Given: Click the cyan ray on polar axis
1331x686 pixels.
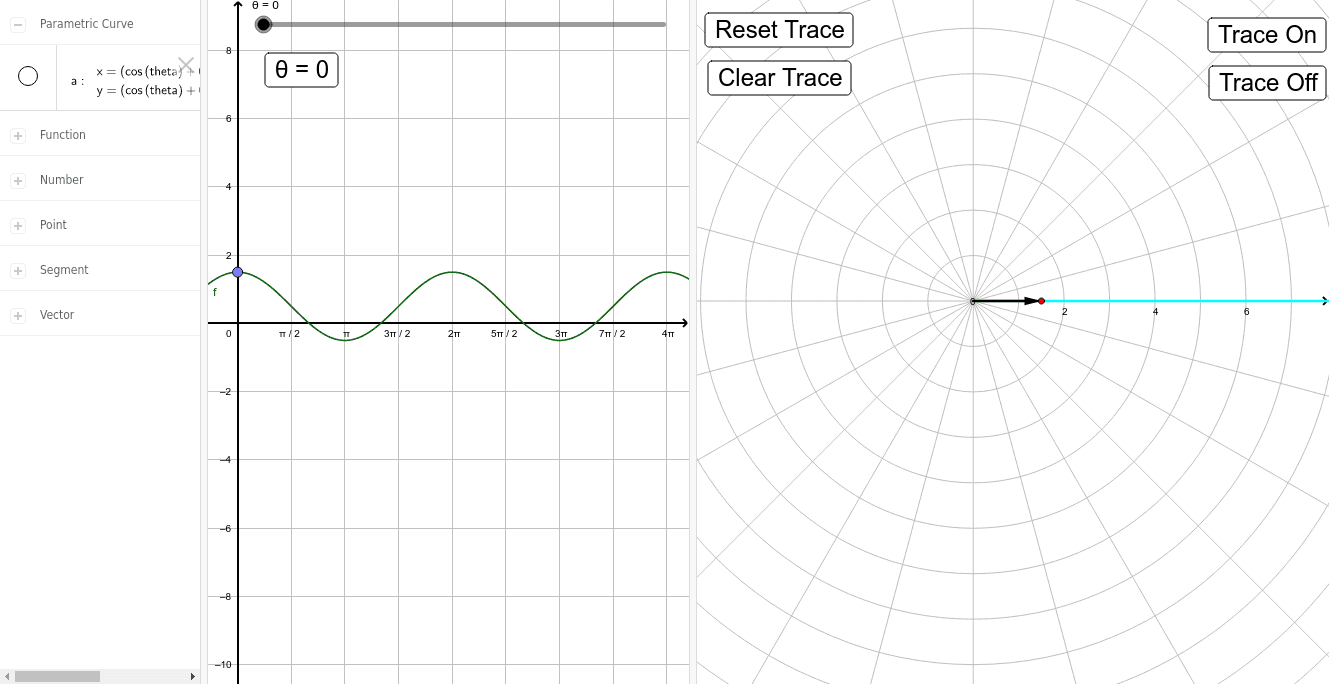Looking at the screenshot, I should (x=1185, y=301).
